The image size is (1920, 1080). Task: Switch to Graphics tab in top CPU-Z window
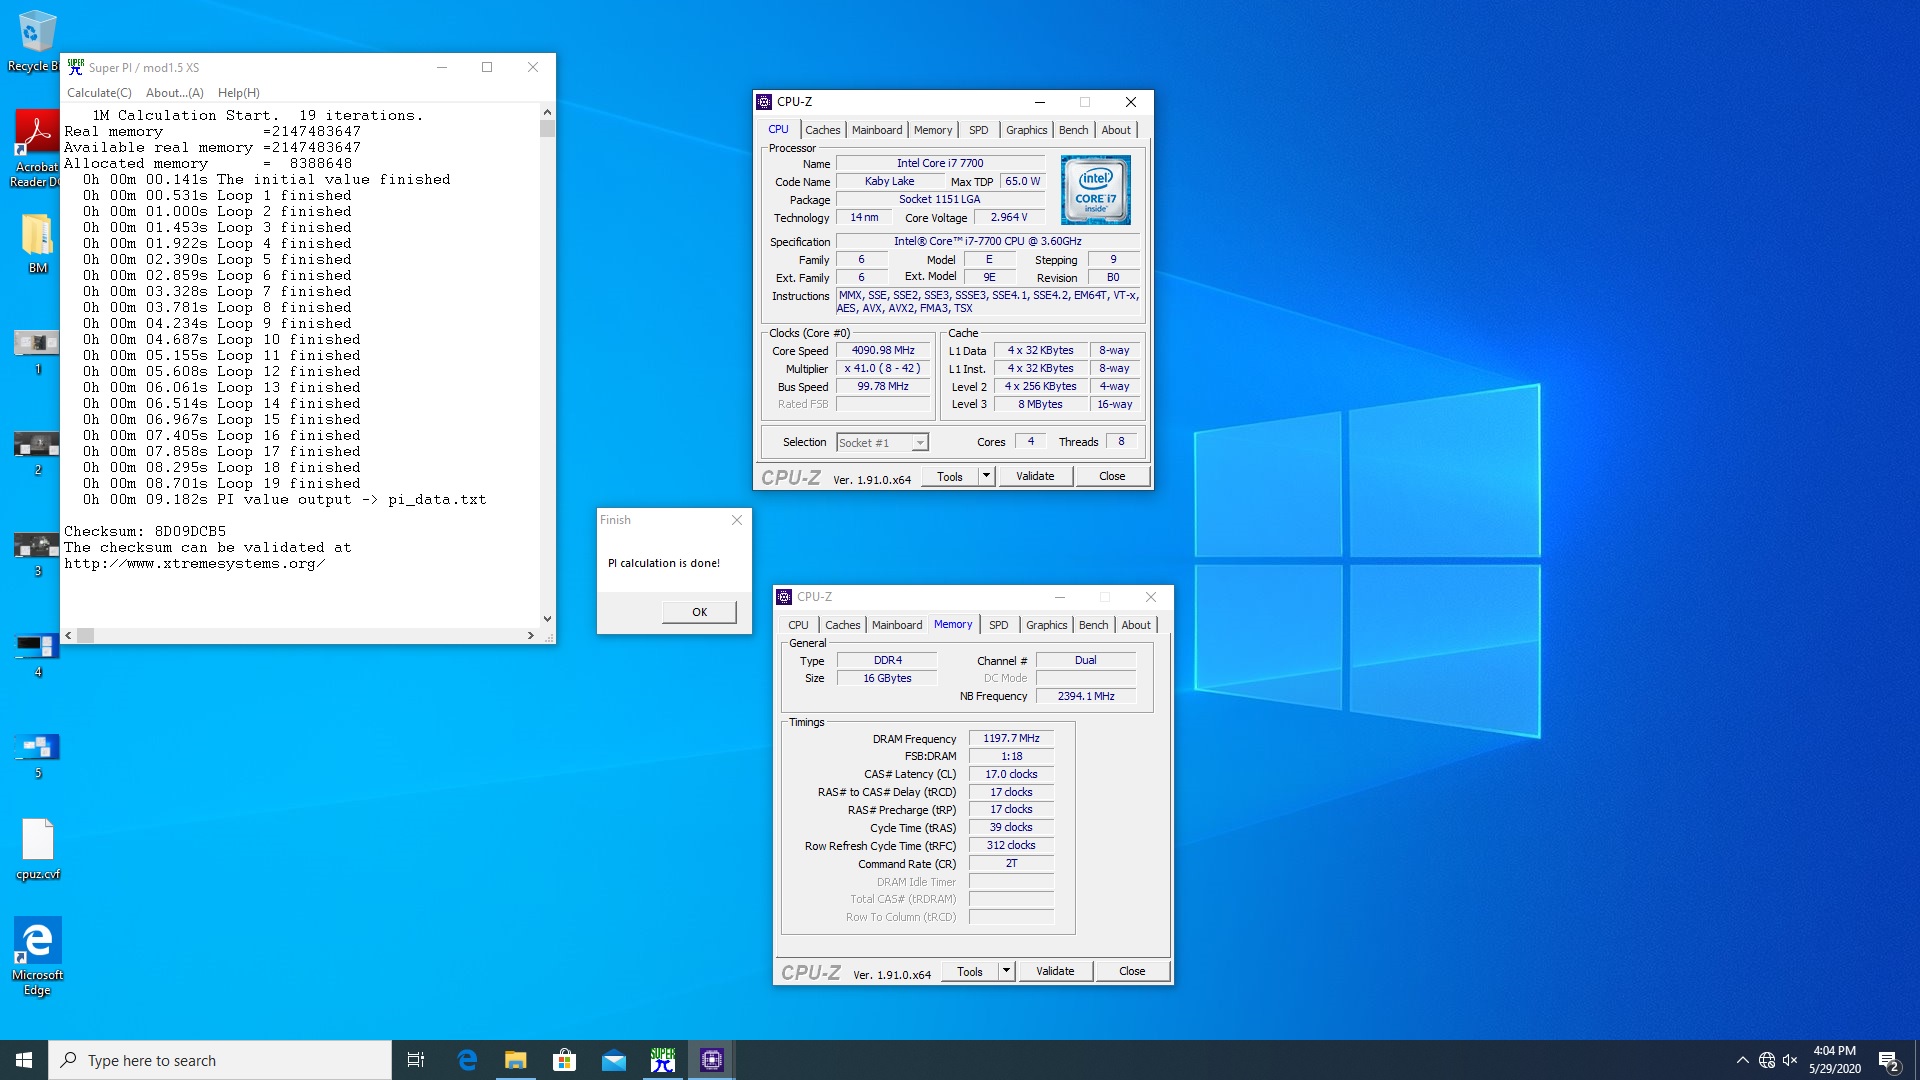tap(1026, 130)
